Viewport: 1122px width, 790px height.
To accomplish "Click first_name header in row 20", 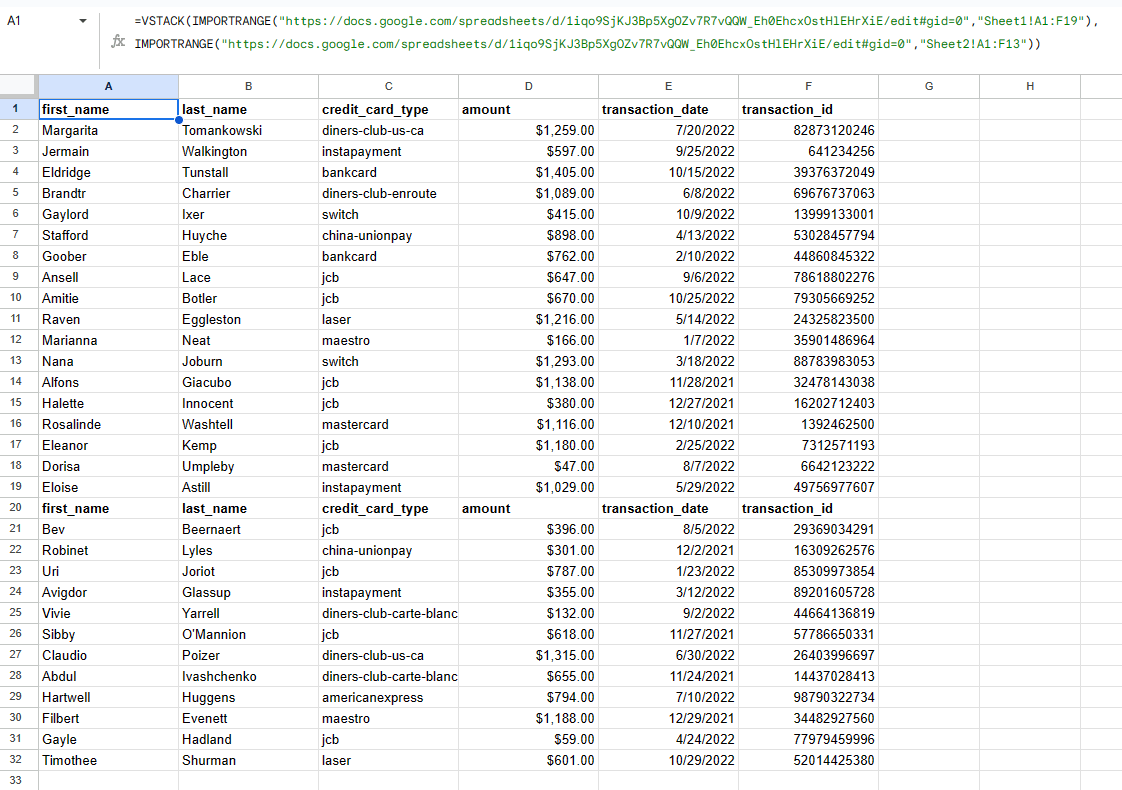I will 108,508.
